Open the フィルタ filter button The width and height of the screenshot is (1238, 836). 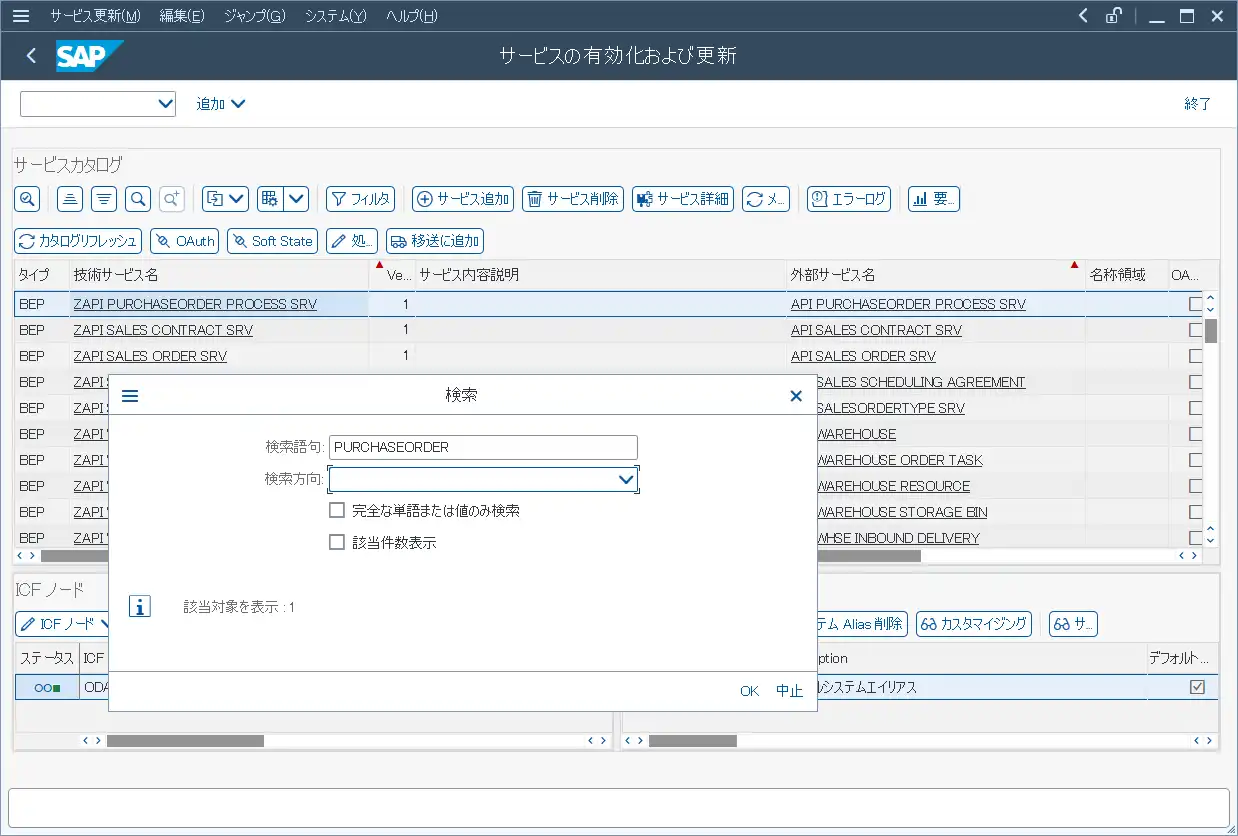pyautogui.click(x=360, y=199)
